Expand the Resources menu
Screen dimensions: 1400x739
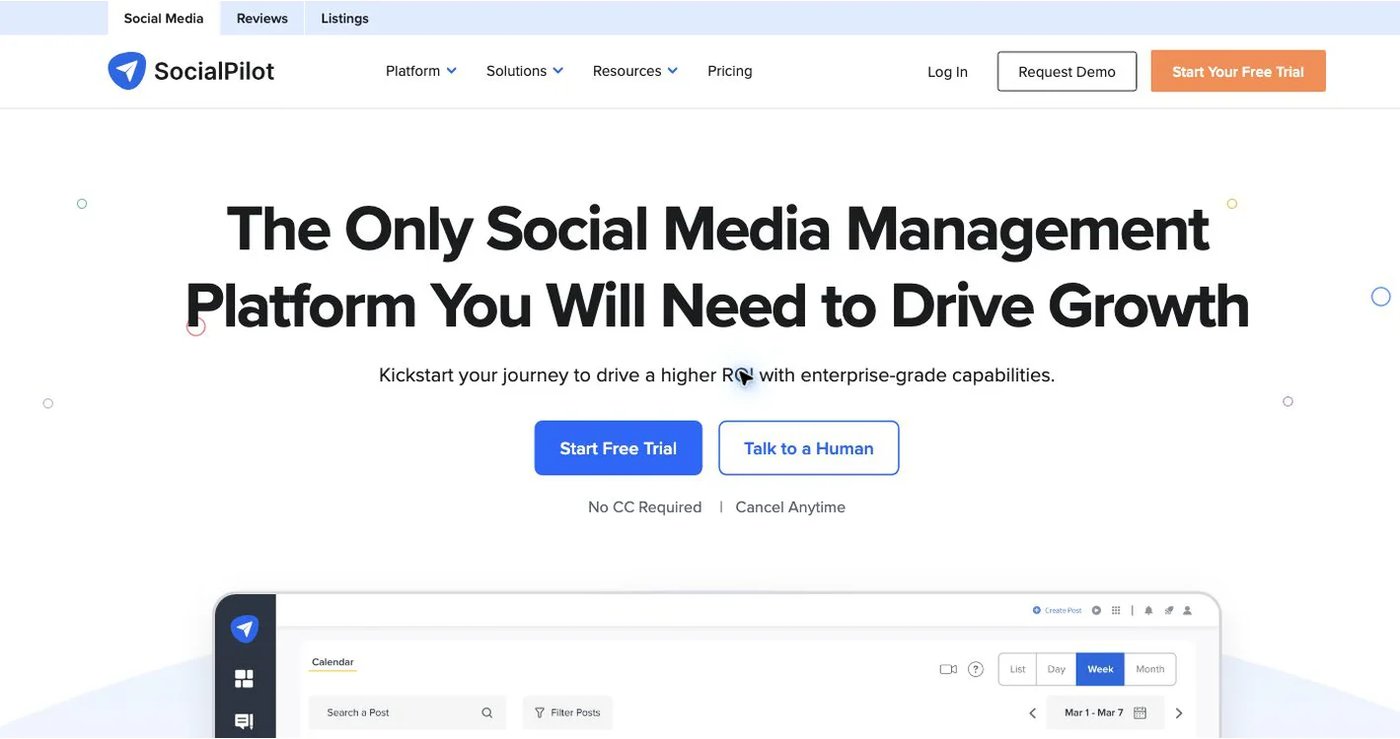635,71
